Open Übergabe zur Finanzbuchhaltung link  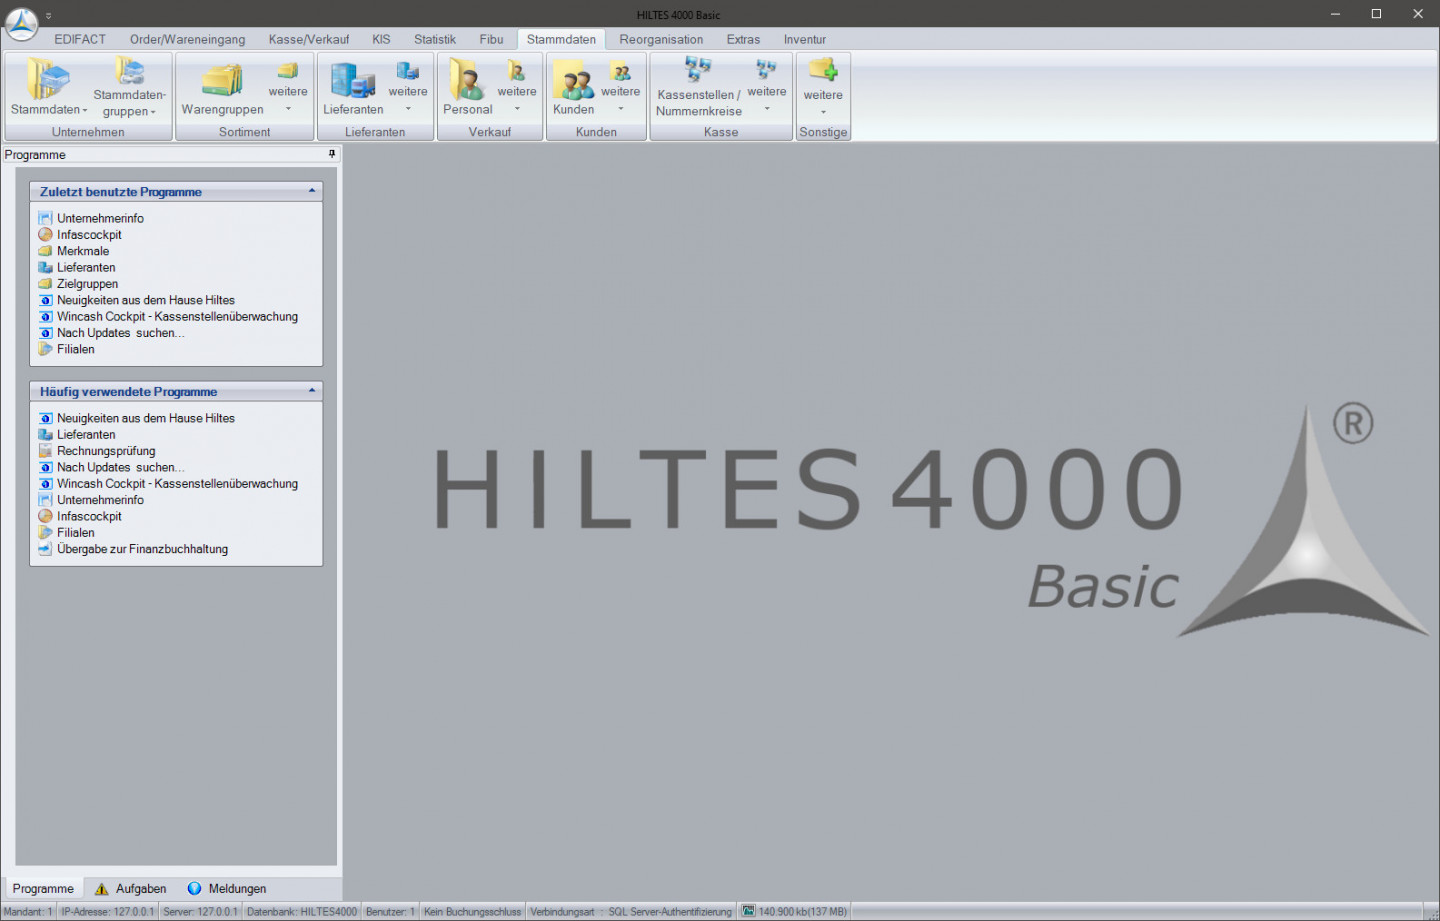(142, 549)
